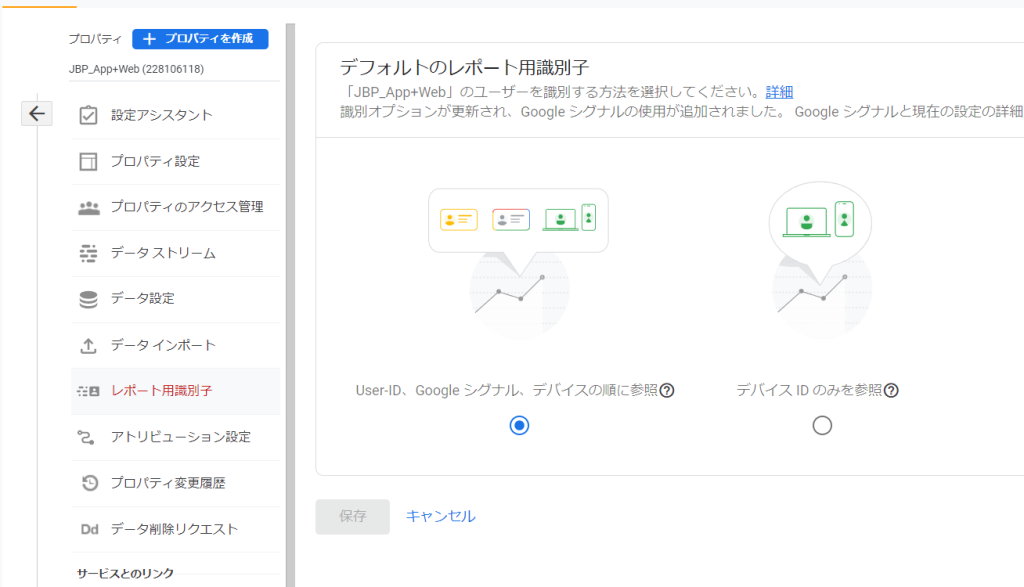This screenshot has height=587, width=1024.
Task: Open help tooltip beside デバイス ID label
Action: tap(891, 390)
